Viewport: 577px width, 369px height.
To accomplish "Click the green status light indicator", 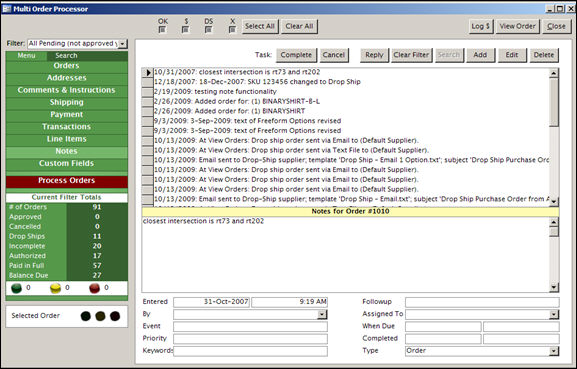I will [16, 288].
